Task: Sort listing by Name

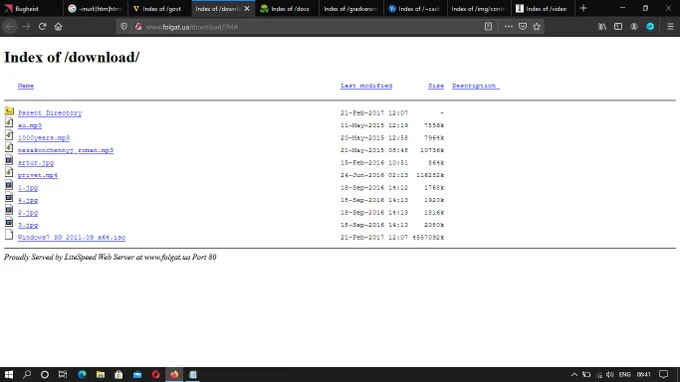Action: point(26,86)
